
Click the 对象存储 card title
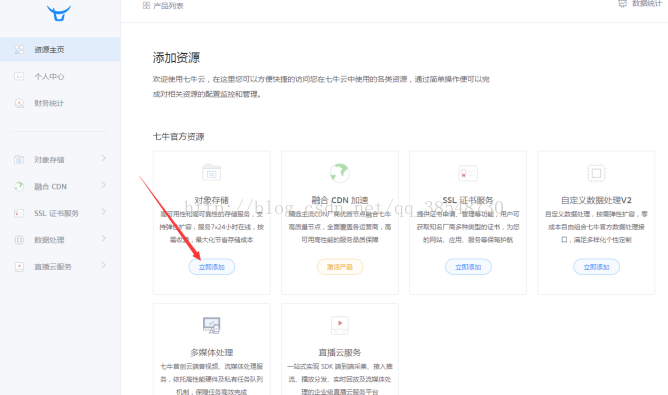(212, 200)
